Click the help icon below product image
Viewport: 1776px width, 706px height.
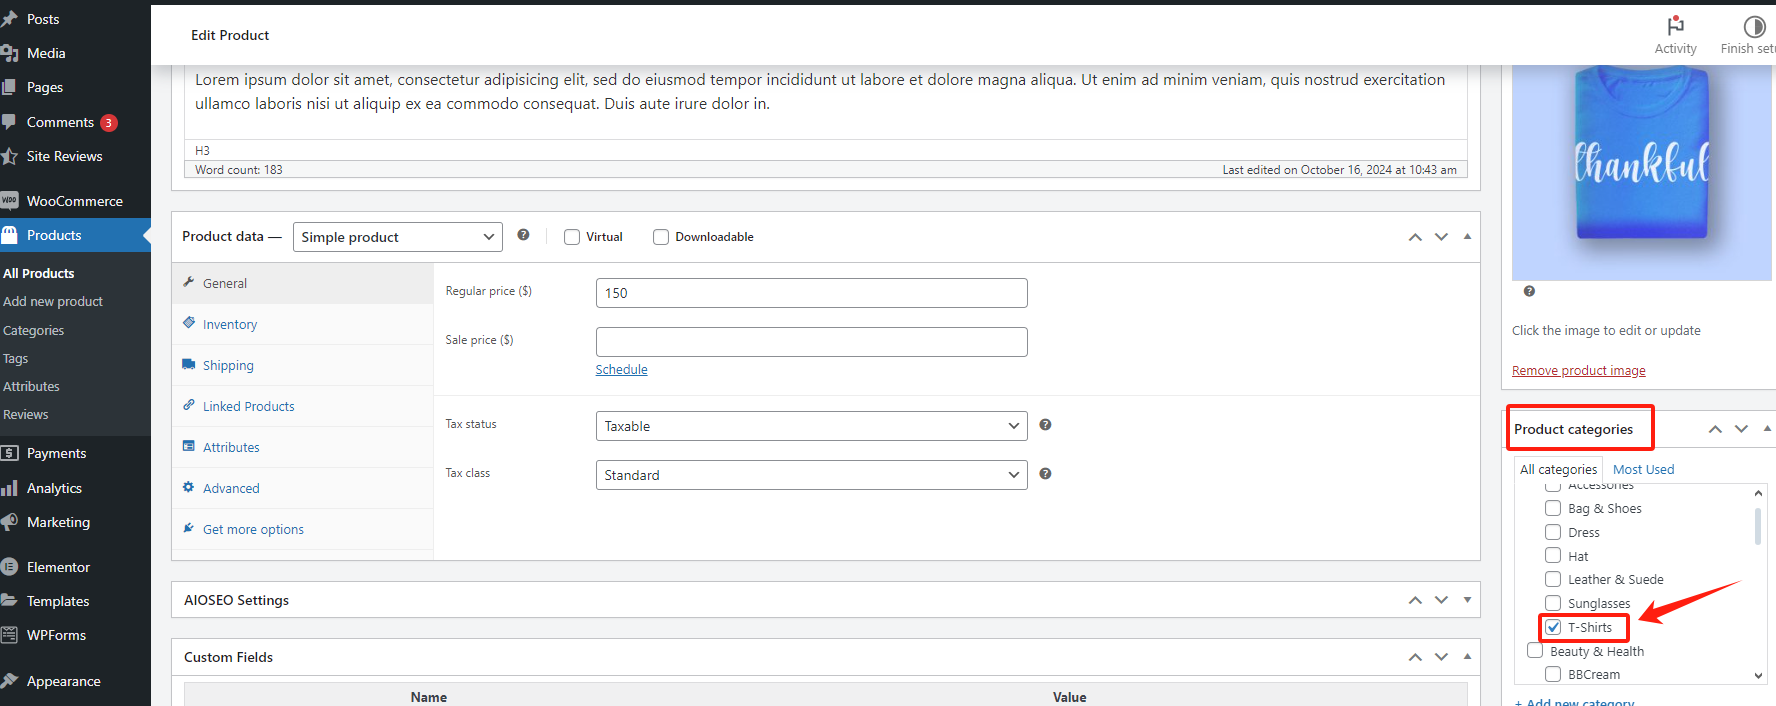click(x=1529, y=291)
